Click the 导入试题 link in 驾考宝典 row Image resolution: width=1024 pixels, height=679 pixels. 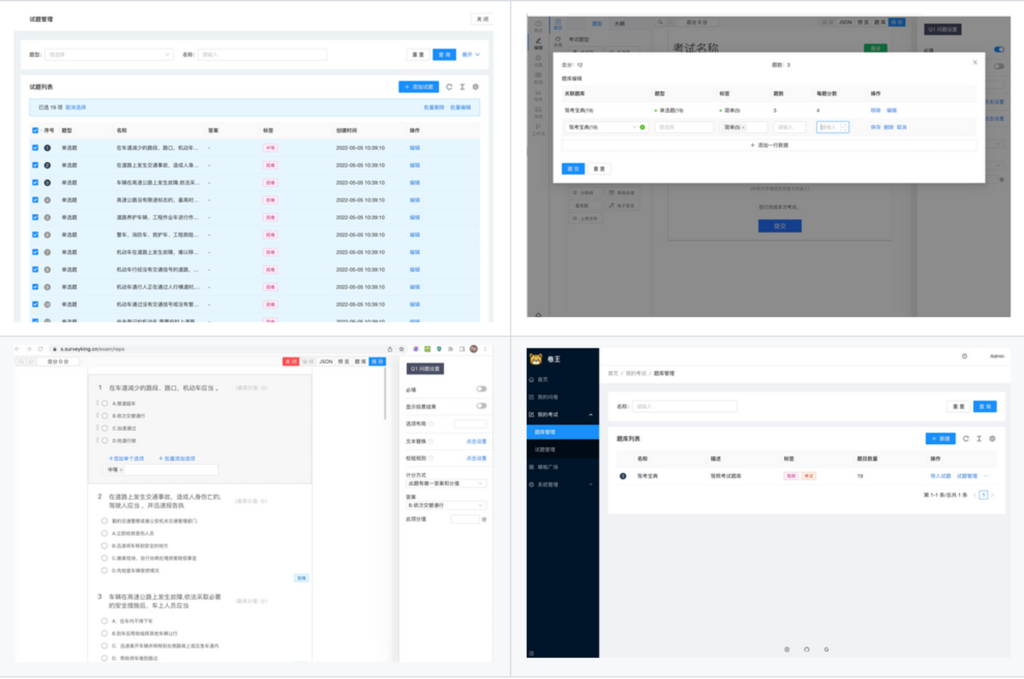click(x=942, y=476)
